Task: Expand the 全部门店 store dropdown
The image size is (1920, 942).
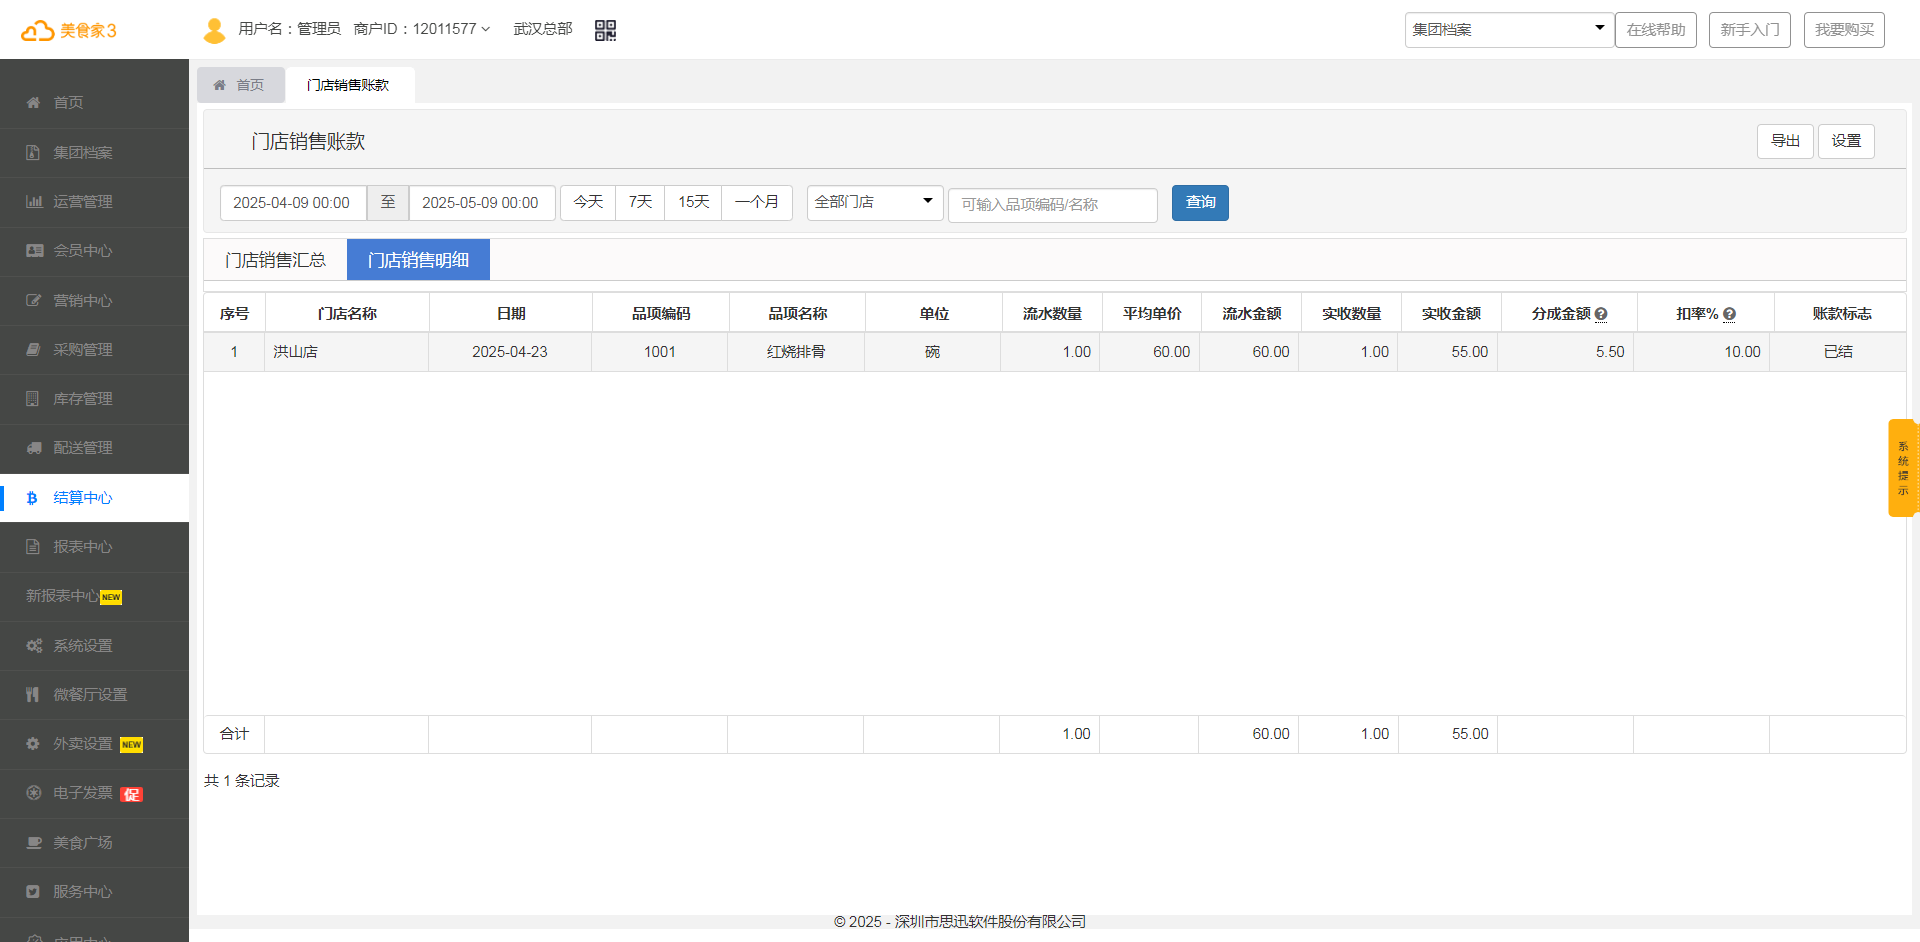Action: pyautogui.click(x=874, y=202)
